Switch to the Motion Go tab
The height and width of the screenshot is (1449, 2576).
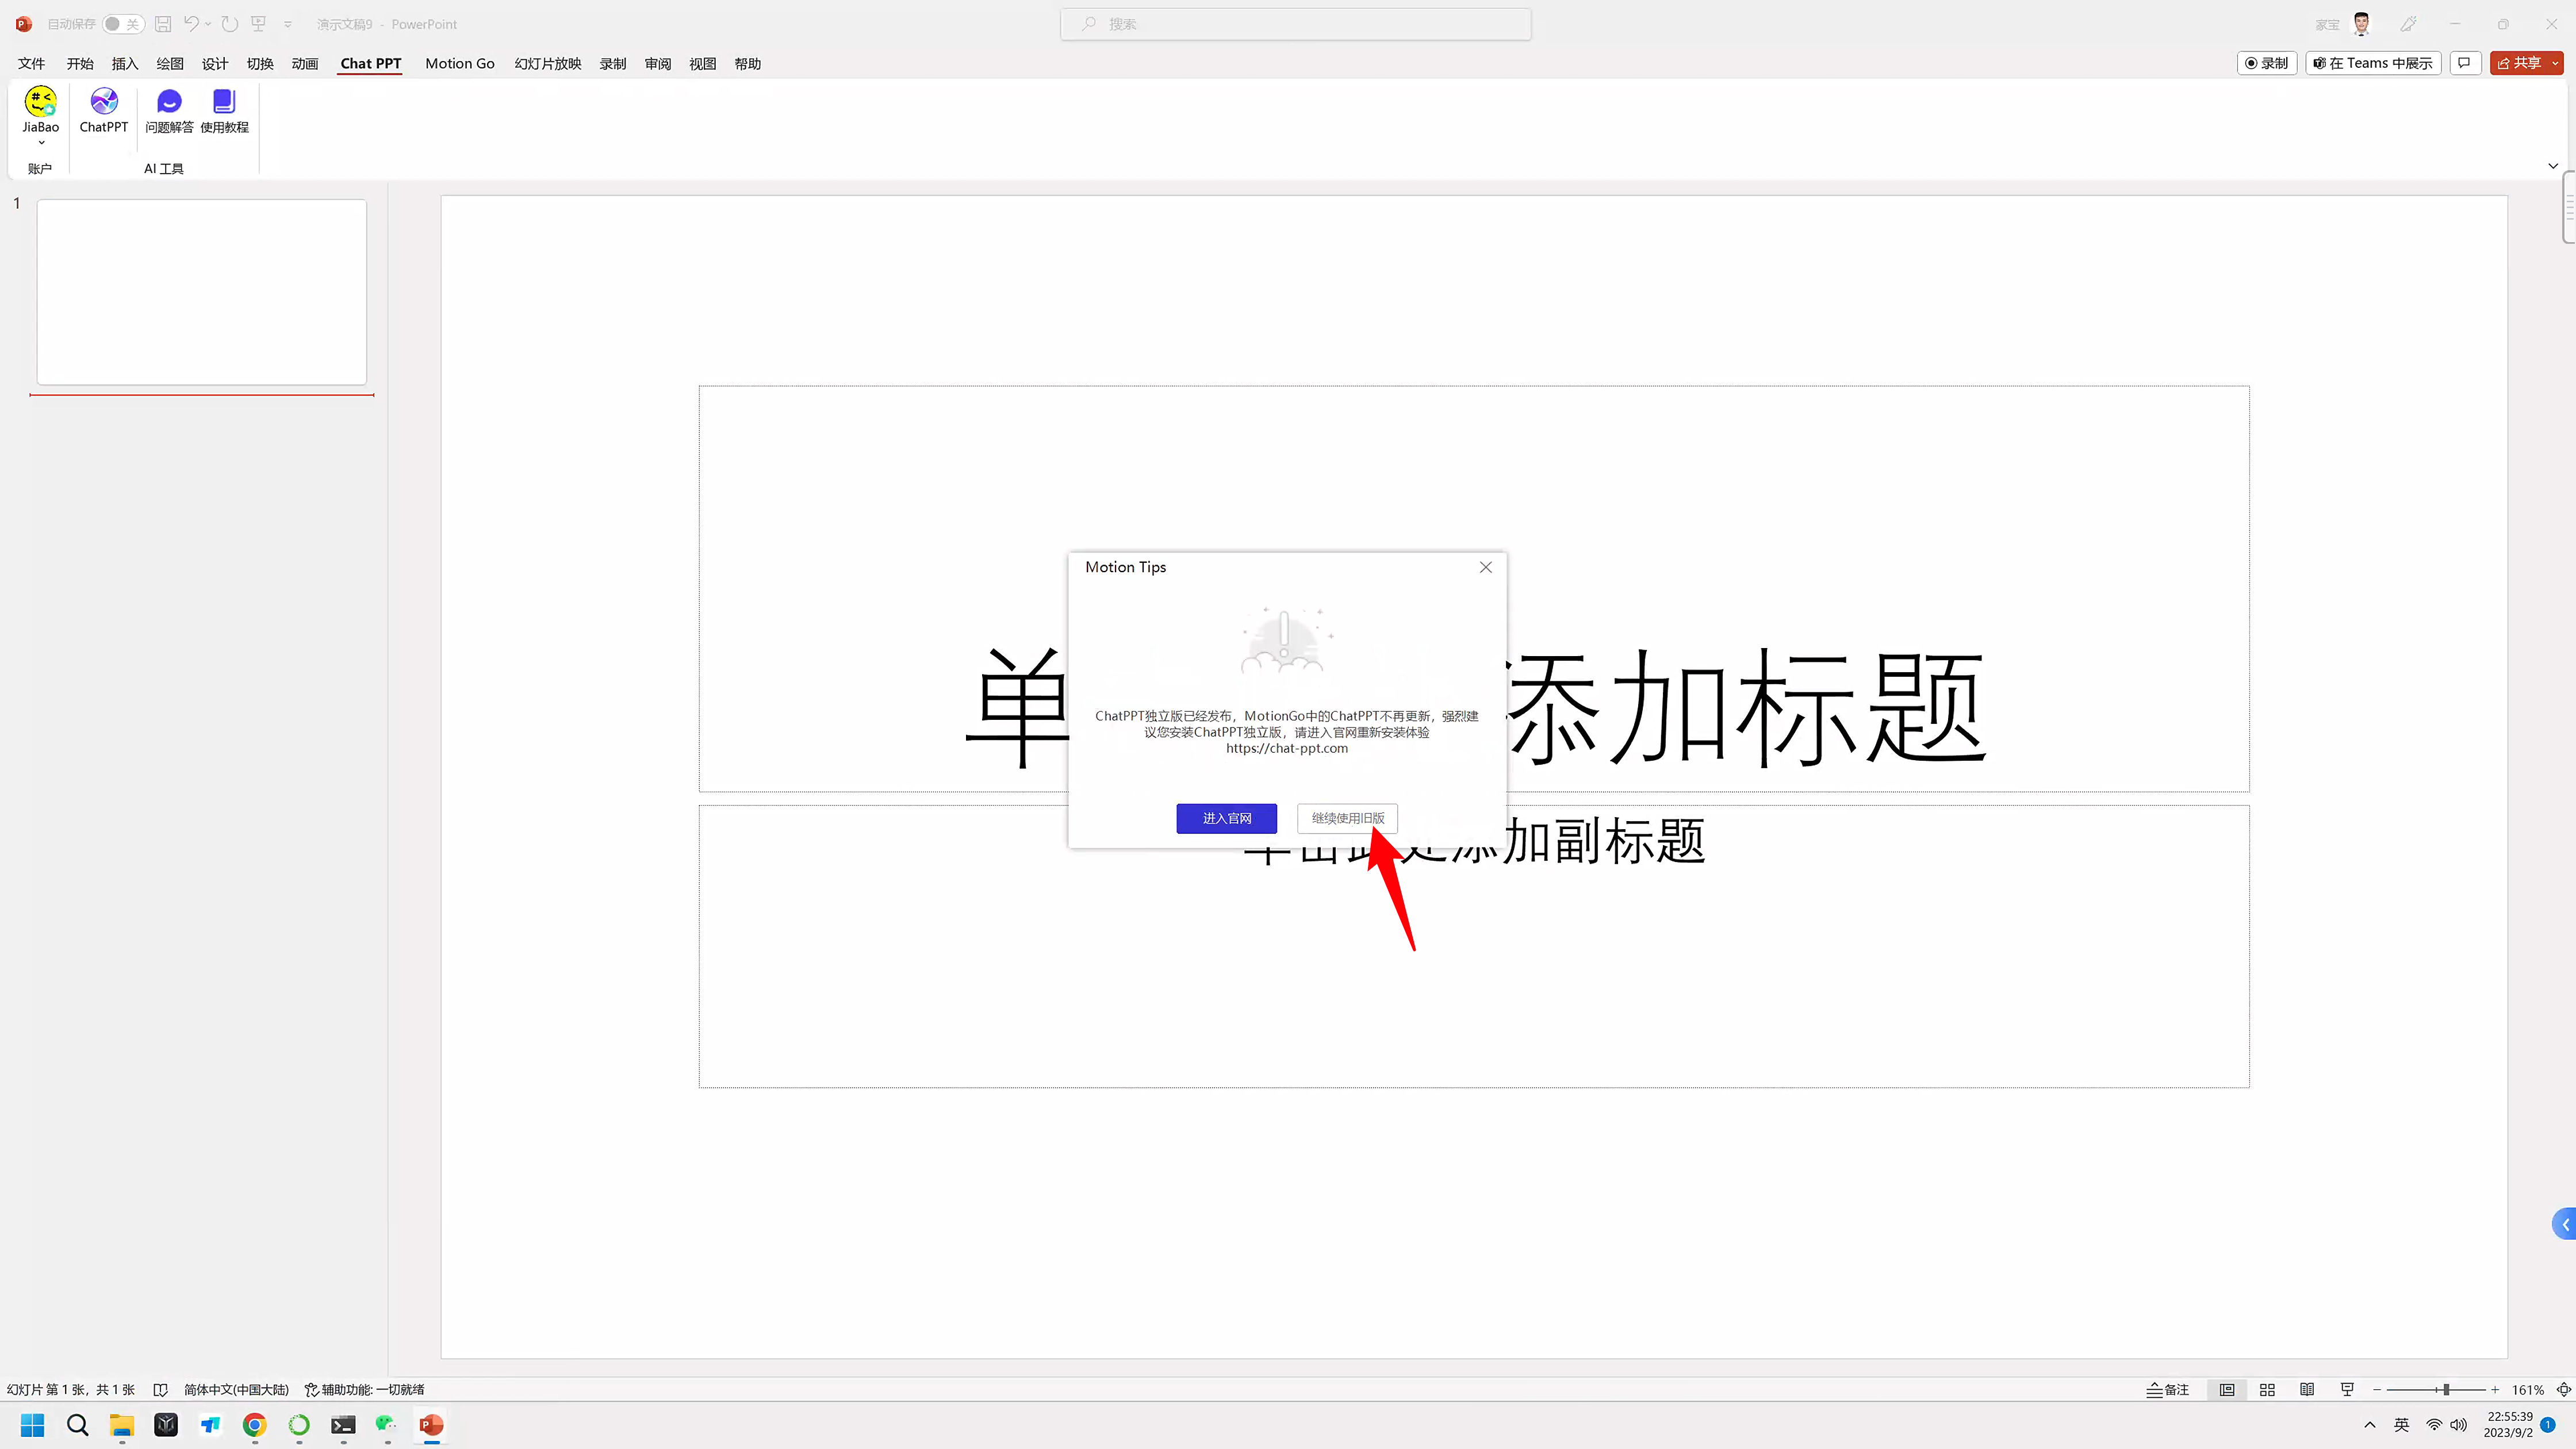click(x=460, y=63)
